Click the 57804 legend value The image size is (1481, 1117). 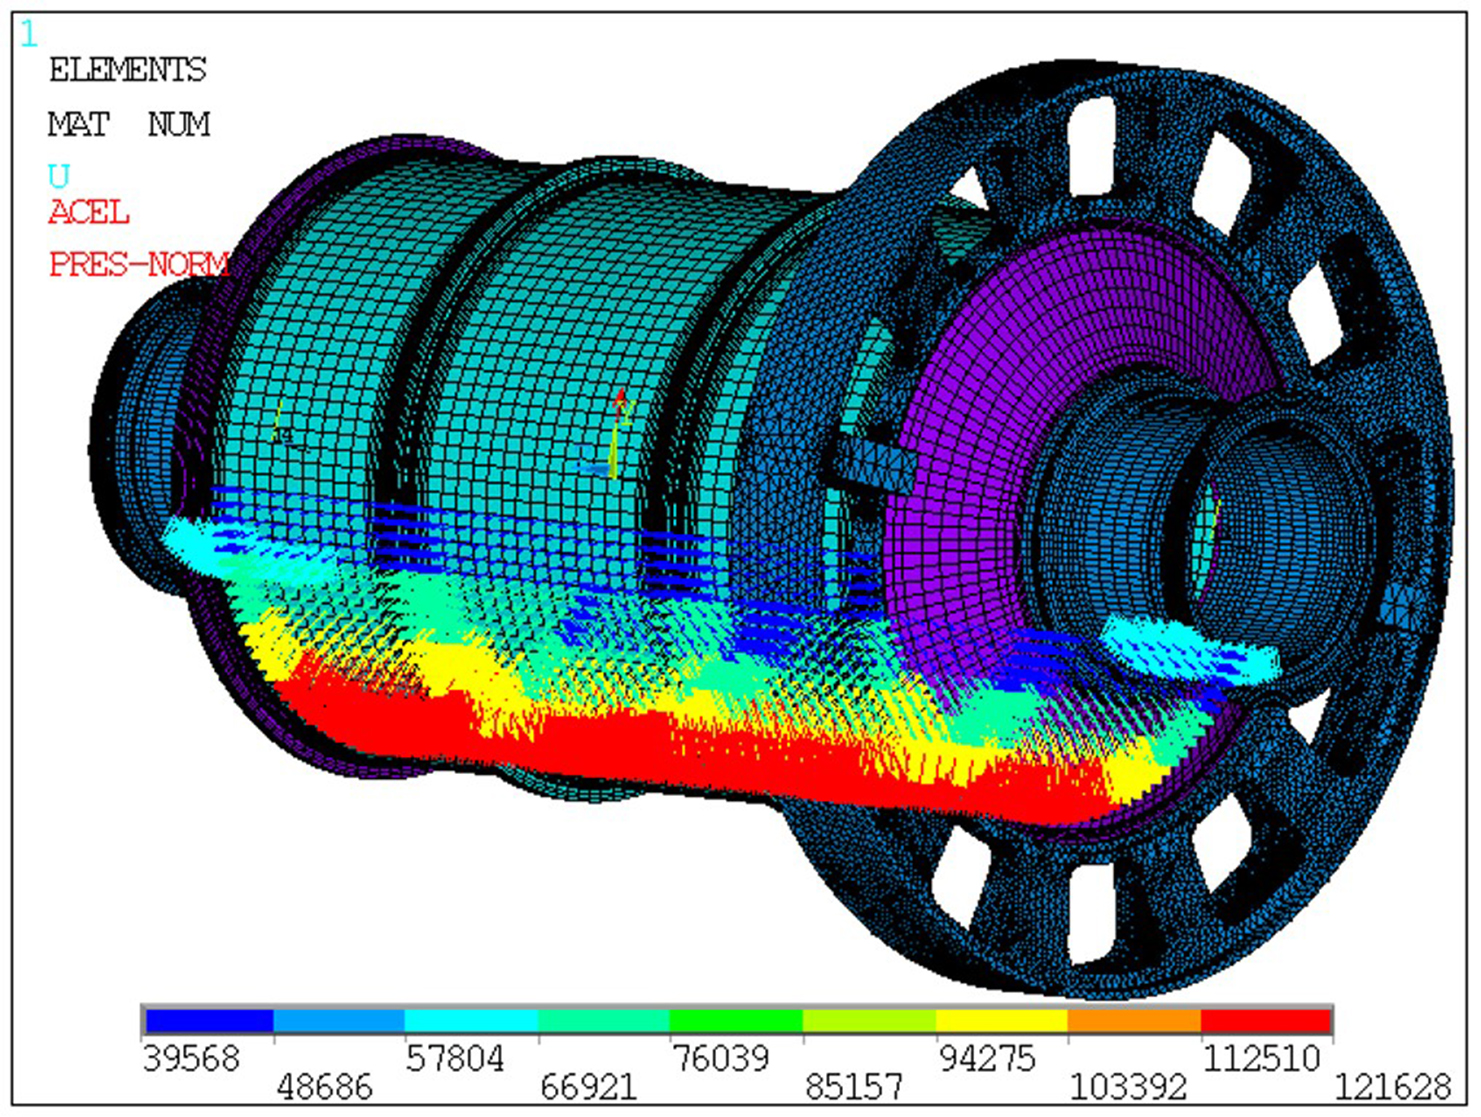(x=455, y=1059)
